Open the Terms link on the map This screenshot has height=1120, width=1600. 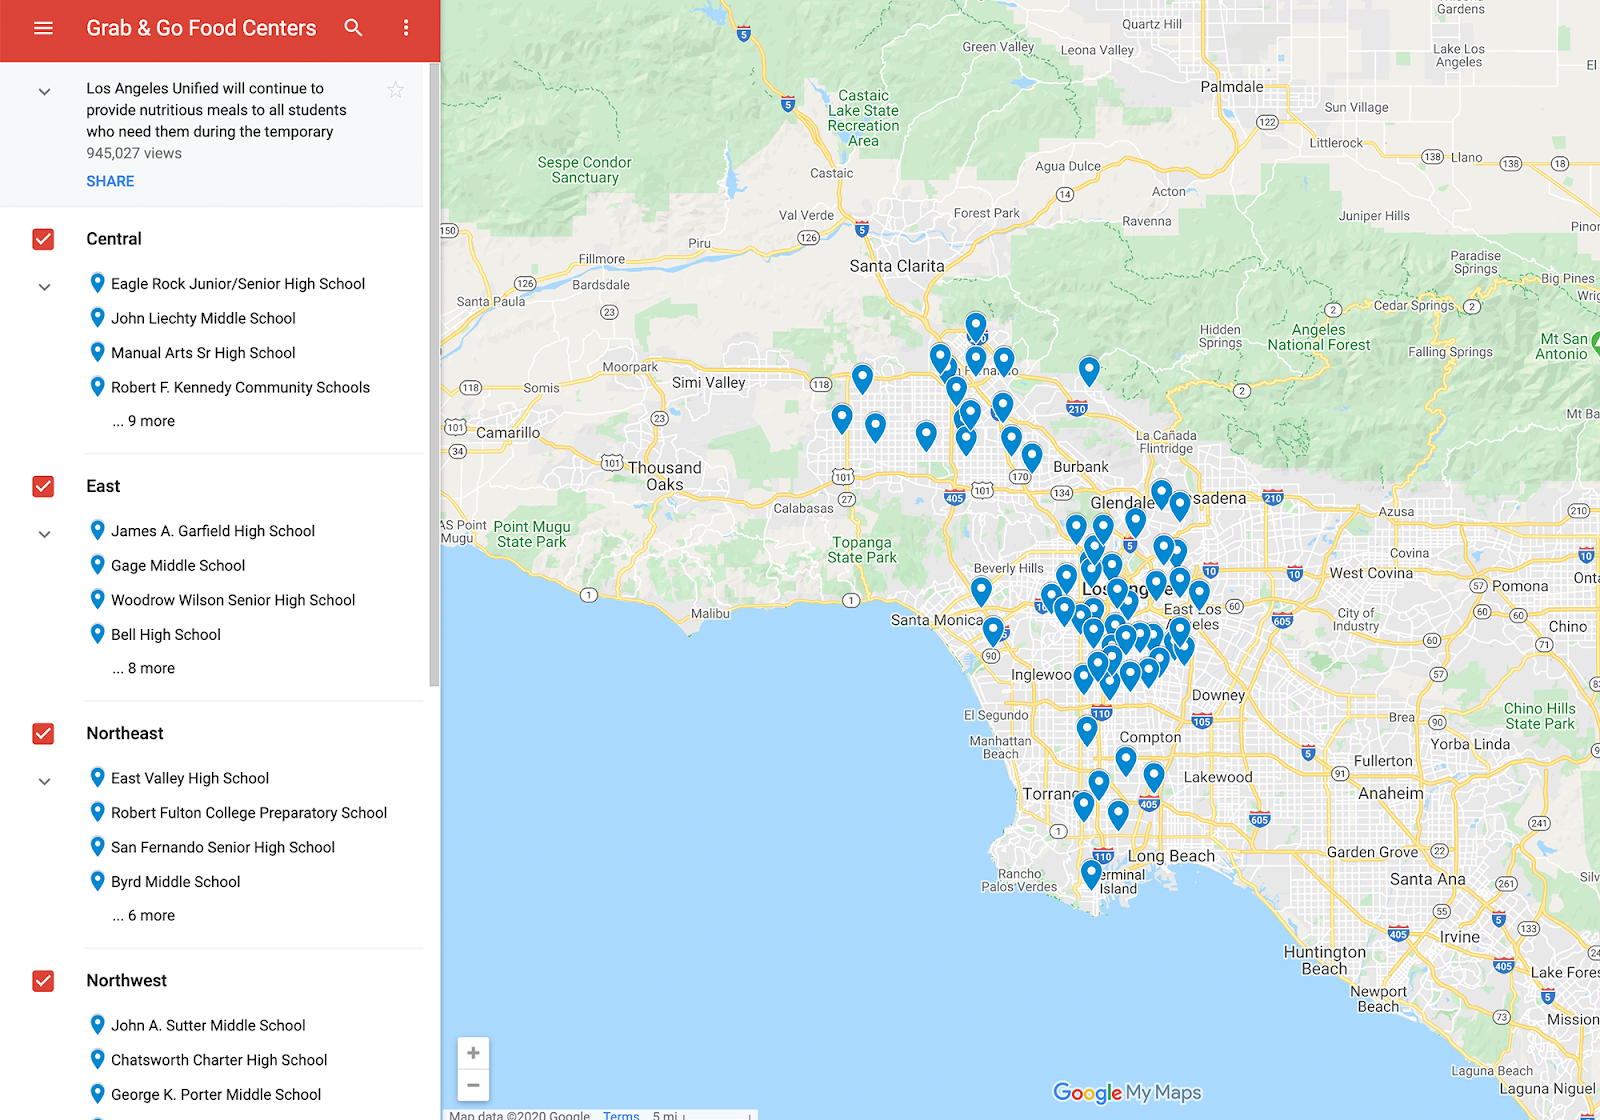point(621,1115)
